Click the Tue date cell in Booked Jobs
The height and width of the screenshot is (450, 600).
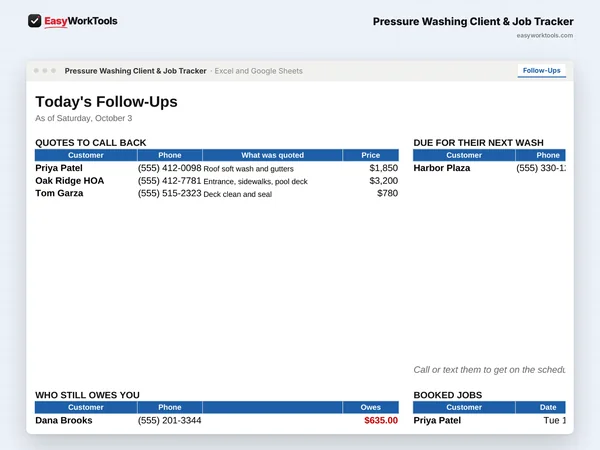[554, 420]
